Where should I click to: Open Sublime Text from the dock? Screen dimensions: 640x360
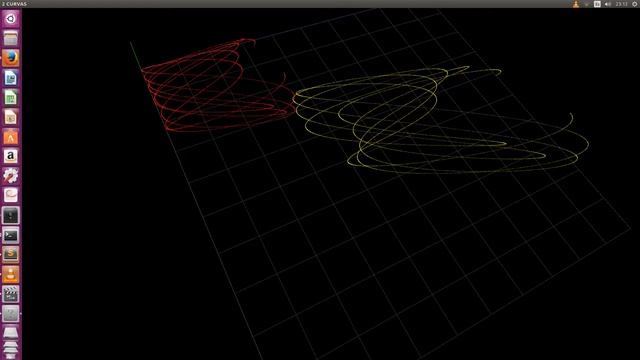[11, 255]
